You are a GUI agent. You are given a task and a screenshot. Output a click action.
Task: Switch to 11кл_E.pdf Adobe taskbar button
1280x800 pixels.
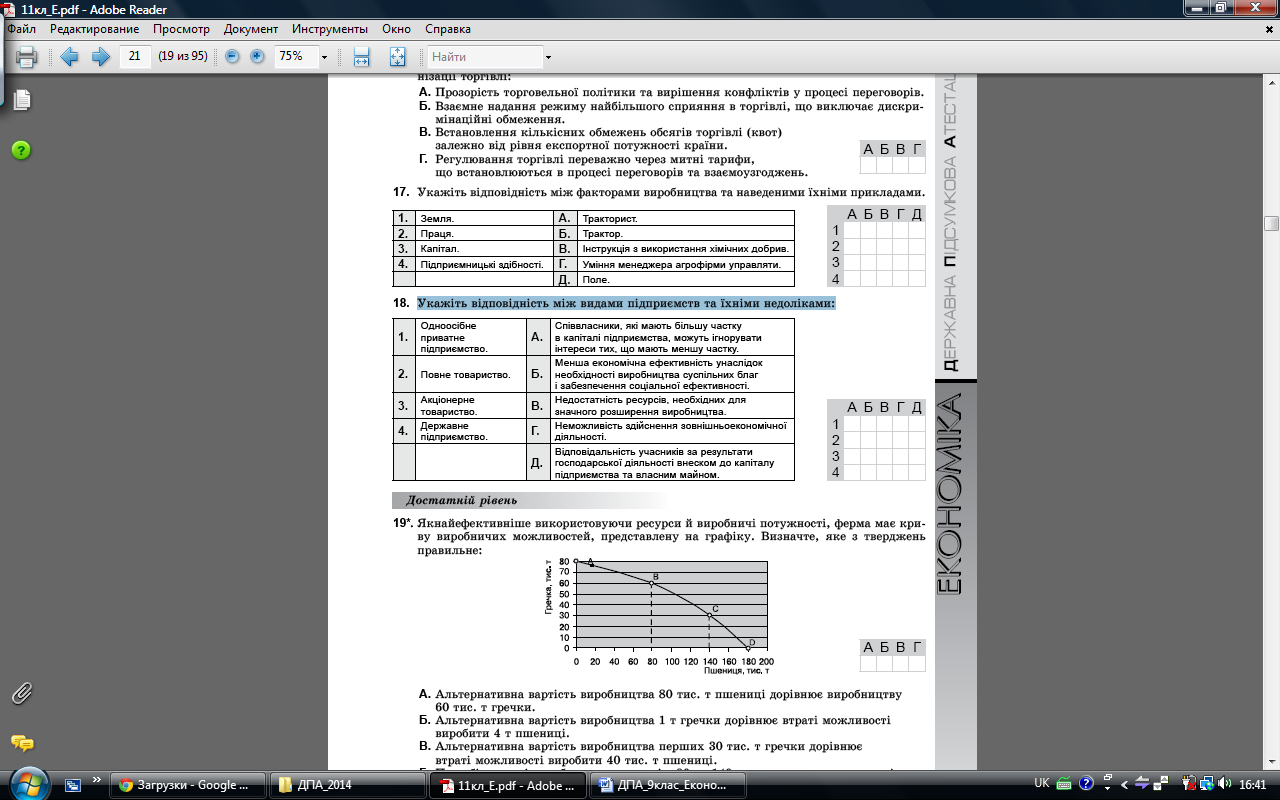pyautogui.click(x=506, y=785)
